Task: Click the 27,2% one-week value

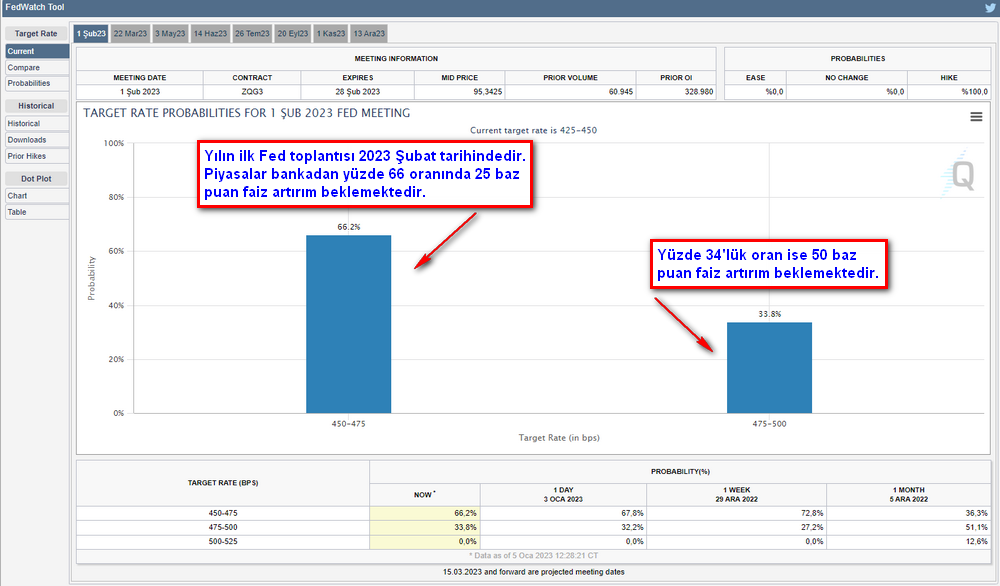Action: coord(812,527)
